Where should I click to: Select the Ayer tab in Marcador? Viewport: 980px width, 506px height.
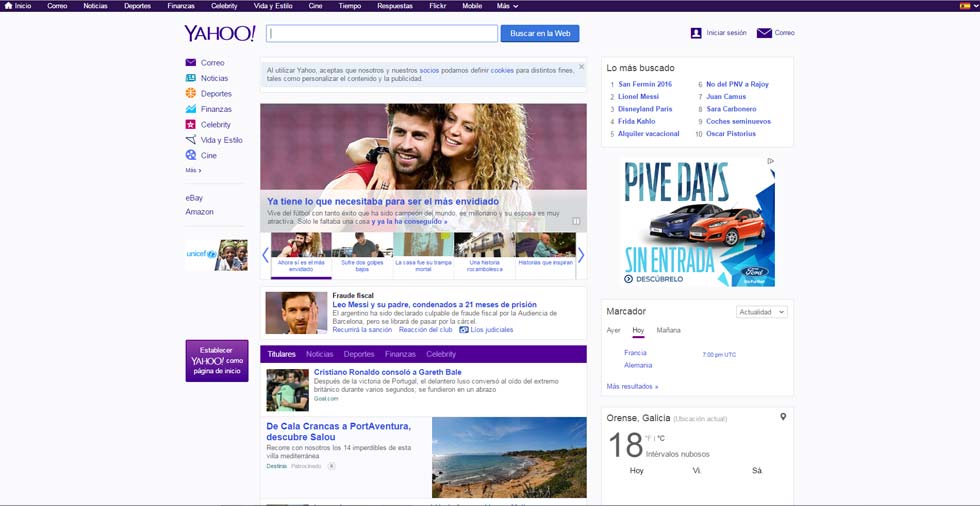[613, 330]
